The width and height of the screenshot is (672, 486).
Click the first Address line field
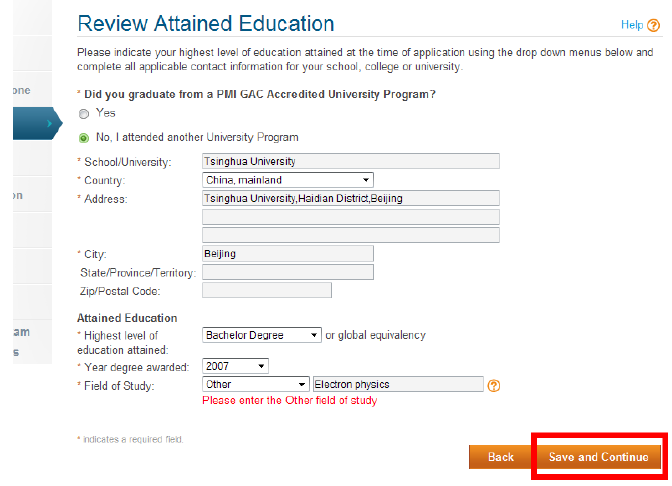[350, 199]
